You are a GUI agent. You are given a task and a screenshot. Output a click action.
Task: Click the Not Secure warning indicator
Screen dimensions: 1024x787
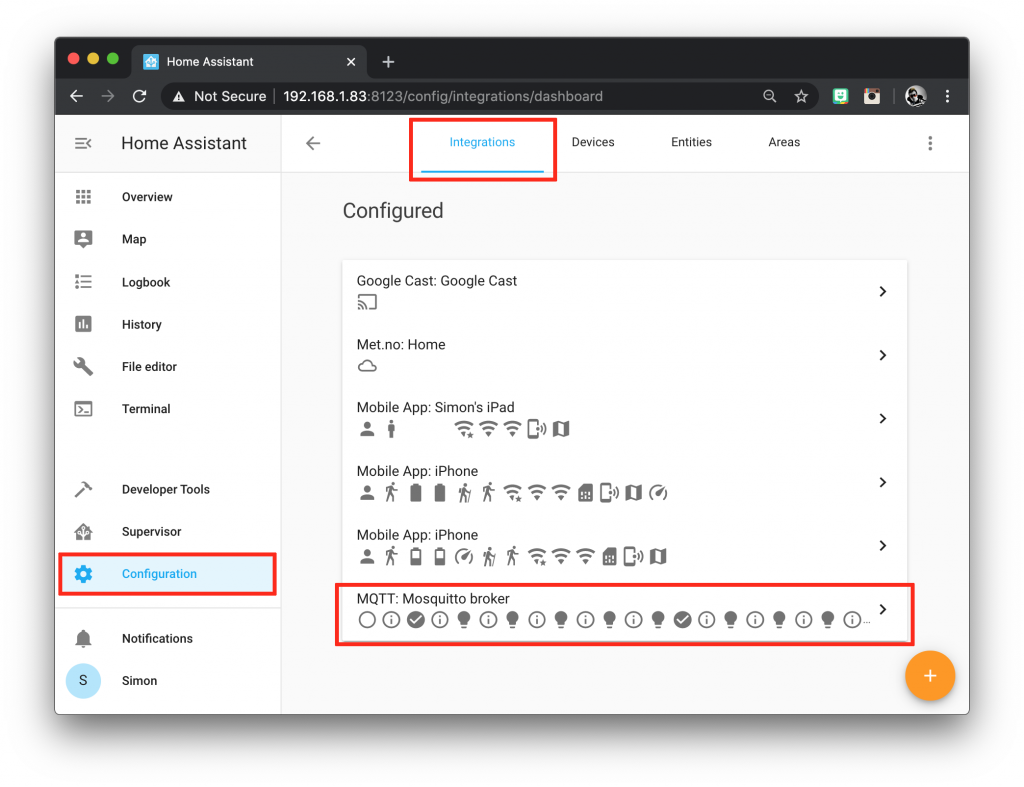[x=219, y=96]
